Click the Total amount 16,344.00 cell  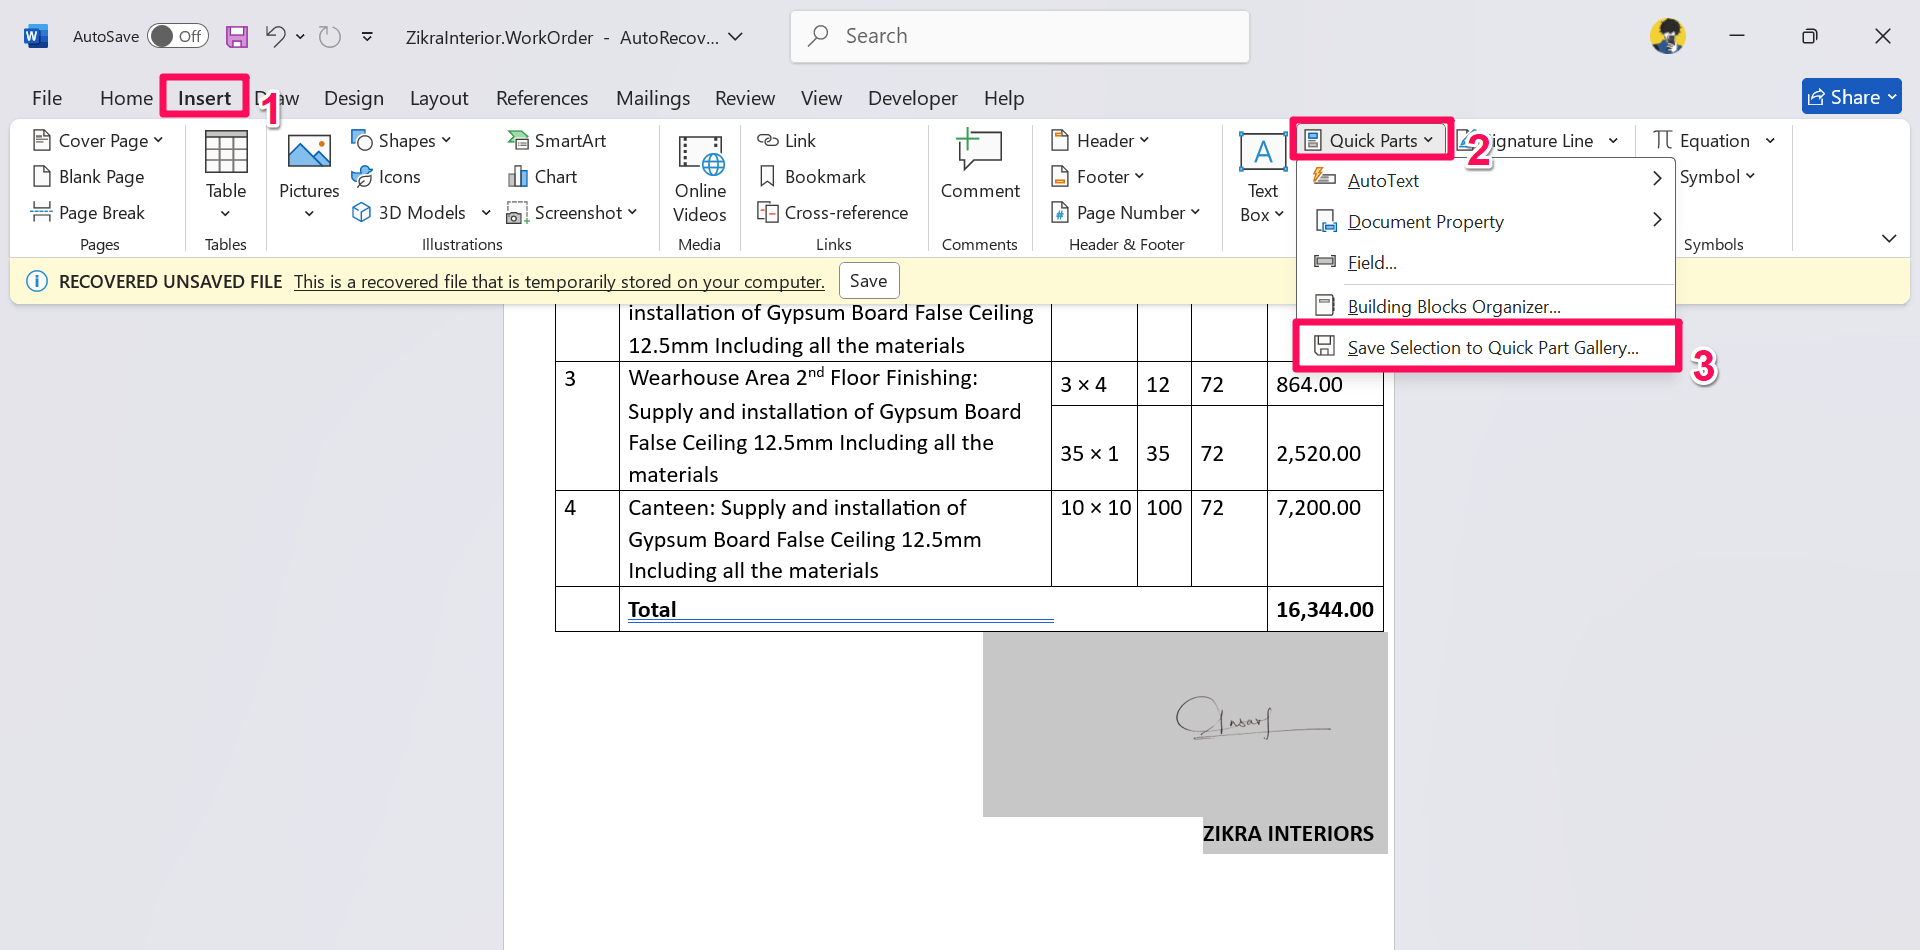point(1325,609)
